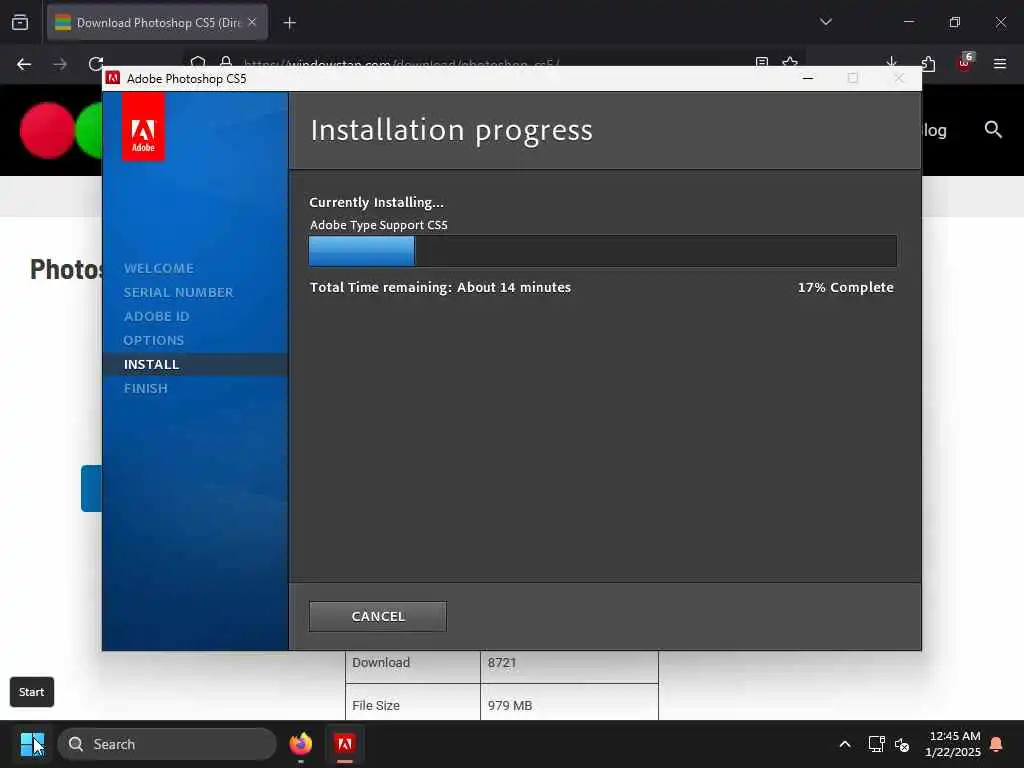
Task: Toggle reader view in address bar
Action: 761,63
